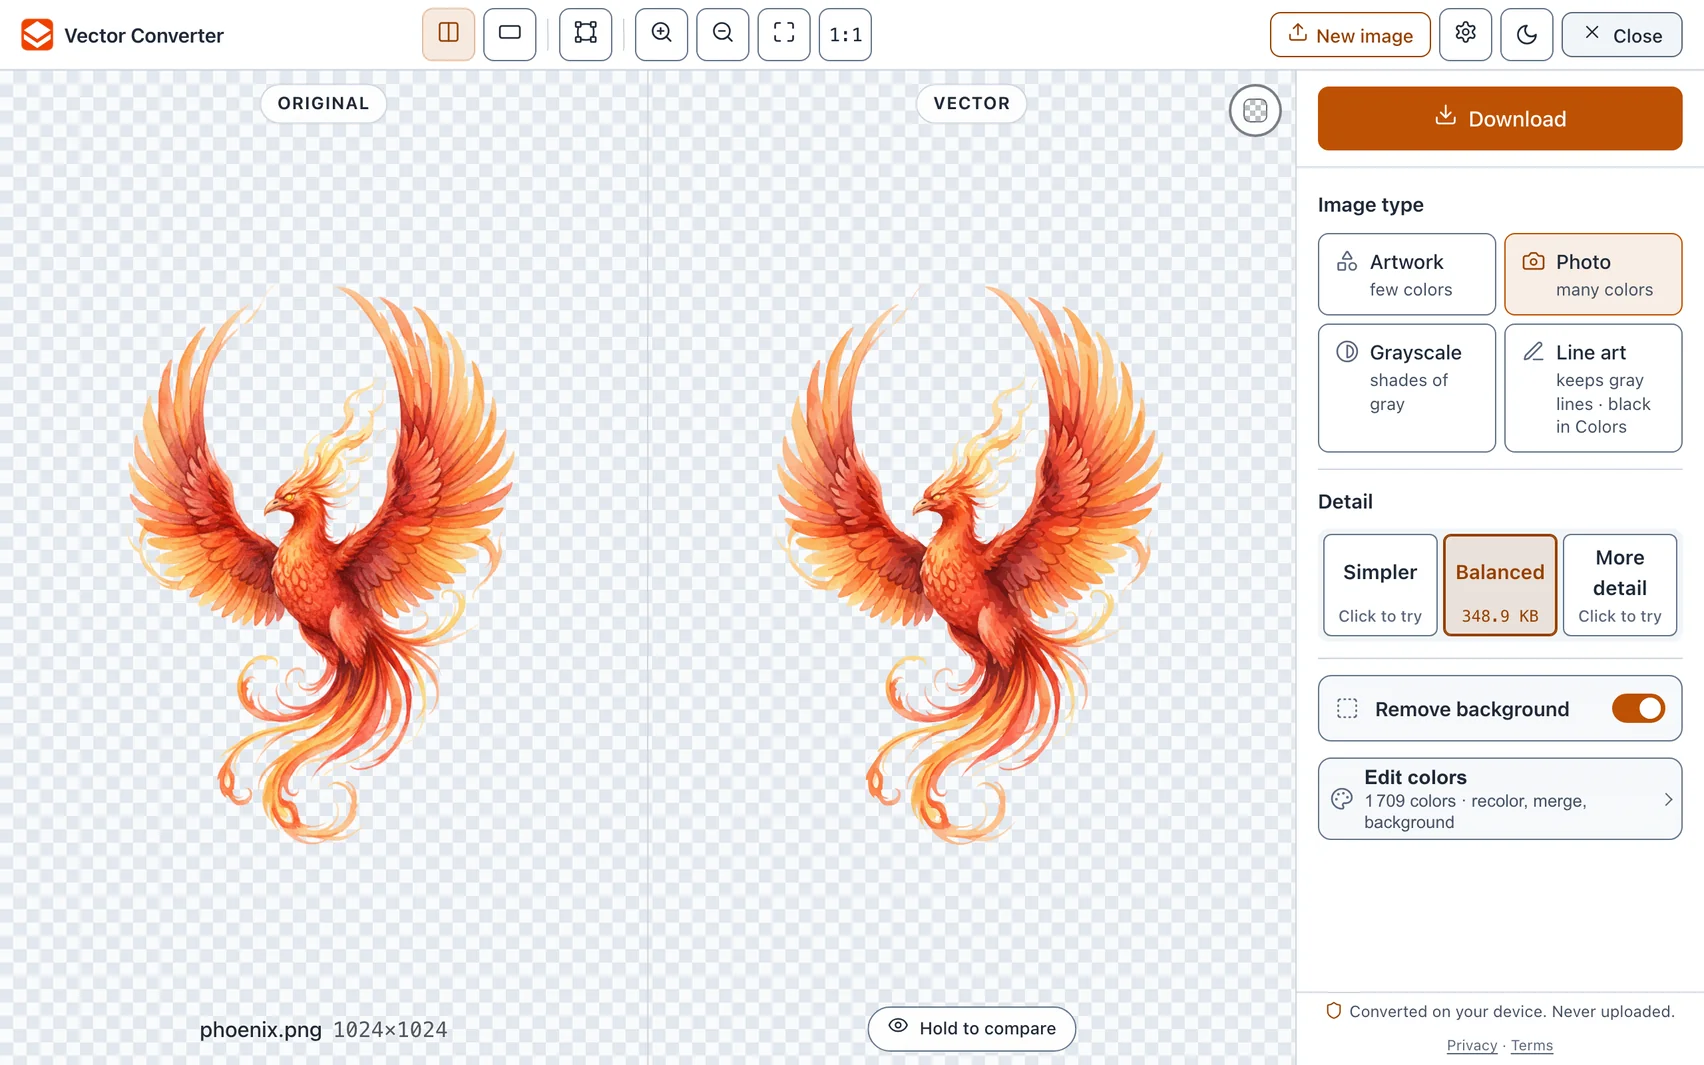Select Photo image type
This screenshot has width=1704, height=1065.
1593,274
